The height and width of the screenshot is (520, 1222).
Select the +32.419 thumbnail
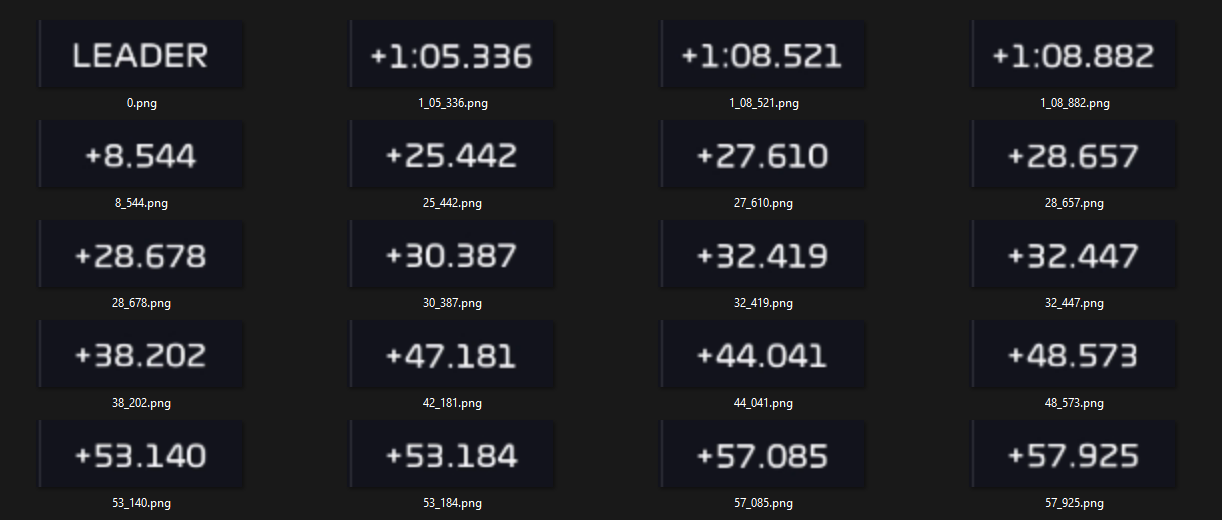coord(763,255)
